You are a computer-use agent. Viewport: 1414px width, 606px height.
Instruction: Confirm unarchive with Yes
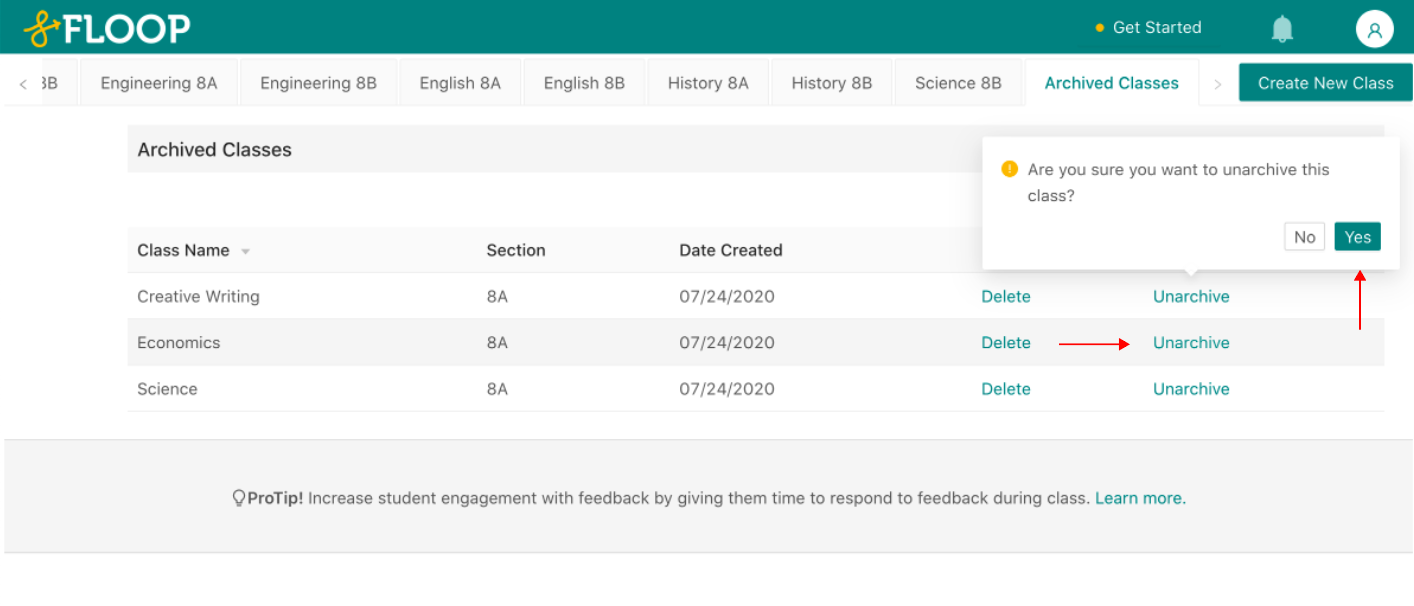(x=1357, y=237)
